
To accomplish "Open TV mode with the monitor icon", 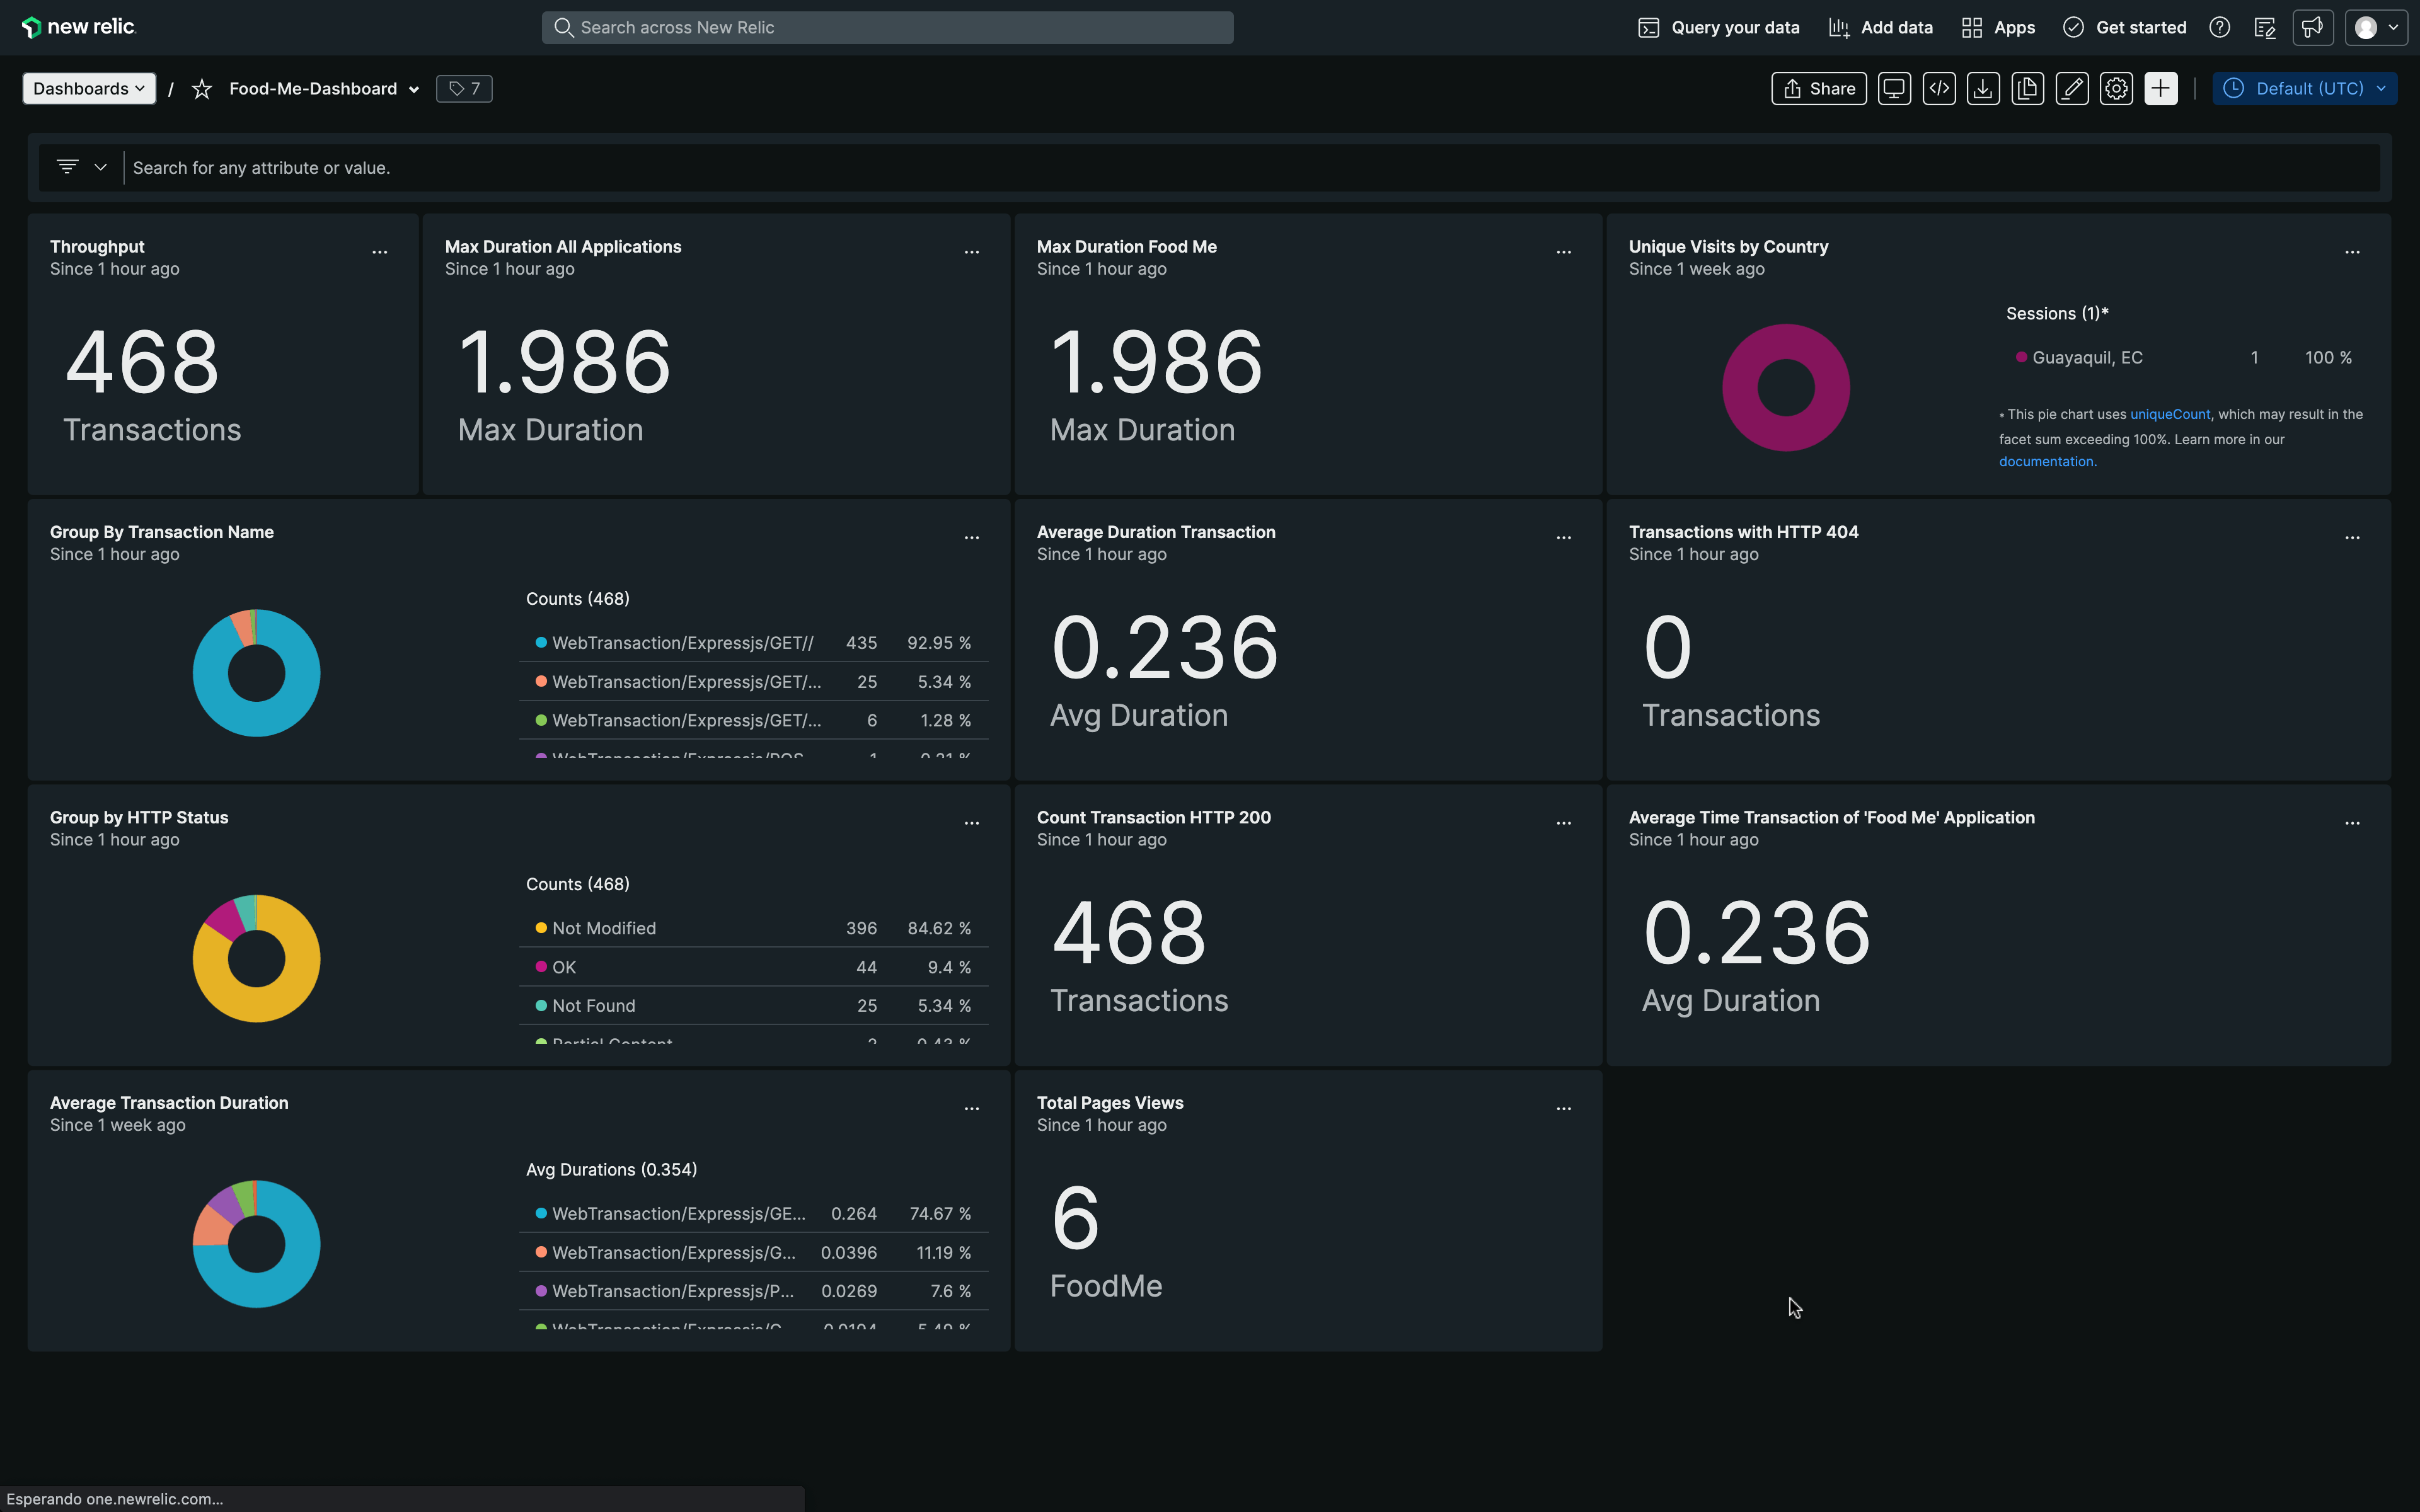I will [1894, 88].
